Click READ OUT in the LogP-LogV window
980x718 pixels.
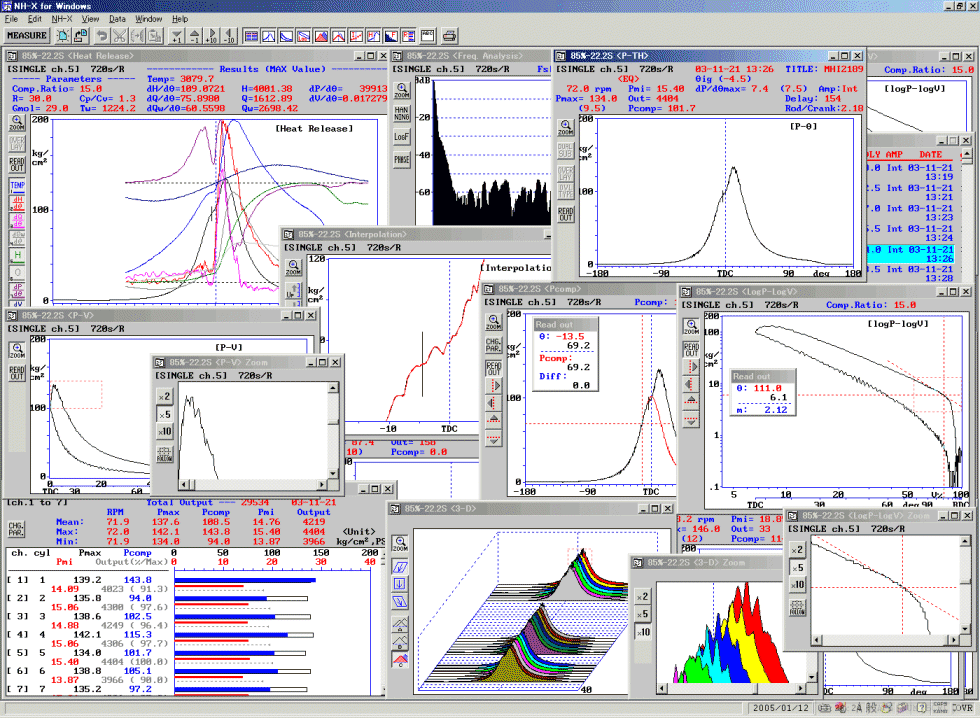691,349
